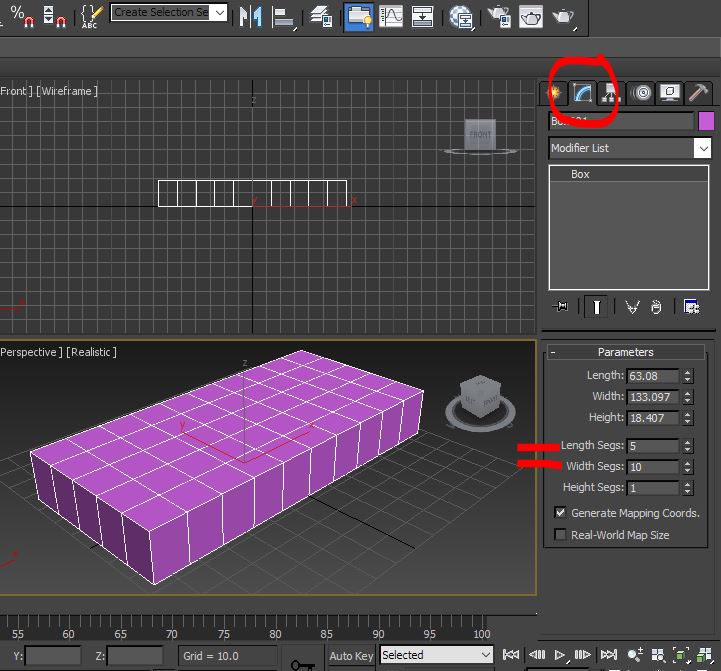Click the Length Segs input field
Image resolution: width=721 pixels, height=671 pixels.
[652, 446]
